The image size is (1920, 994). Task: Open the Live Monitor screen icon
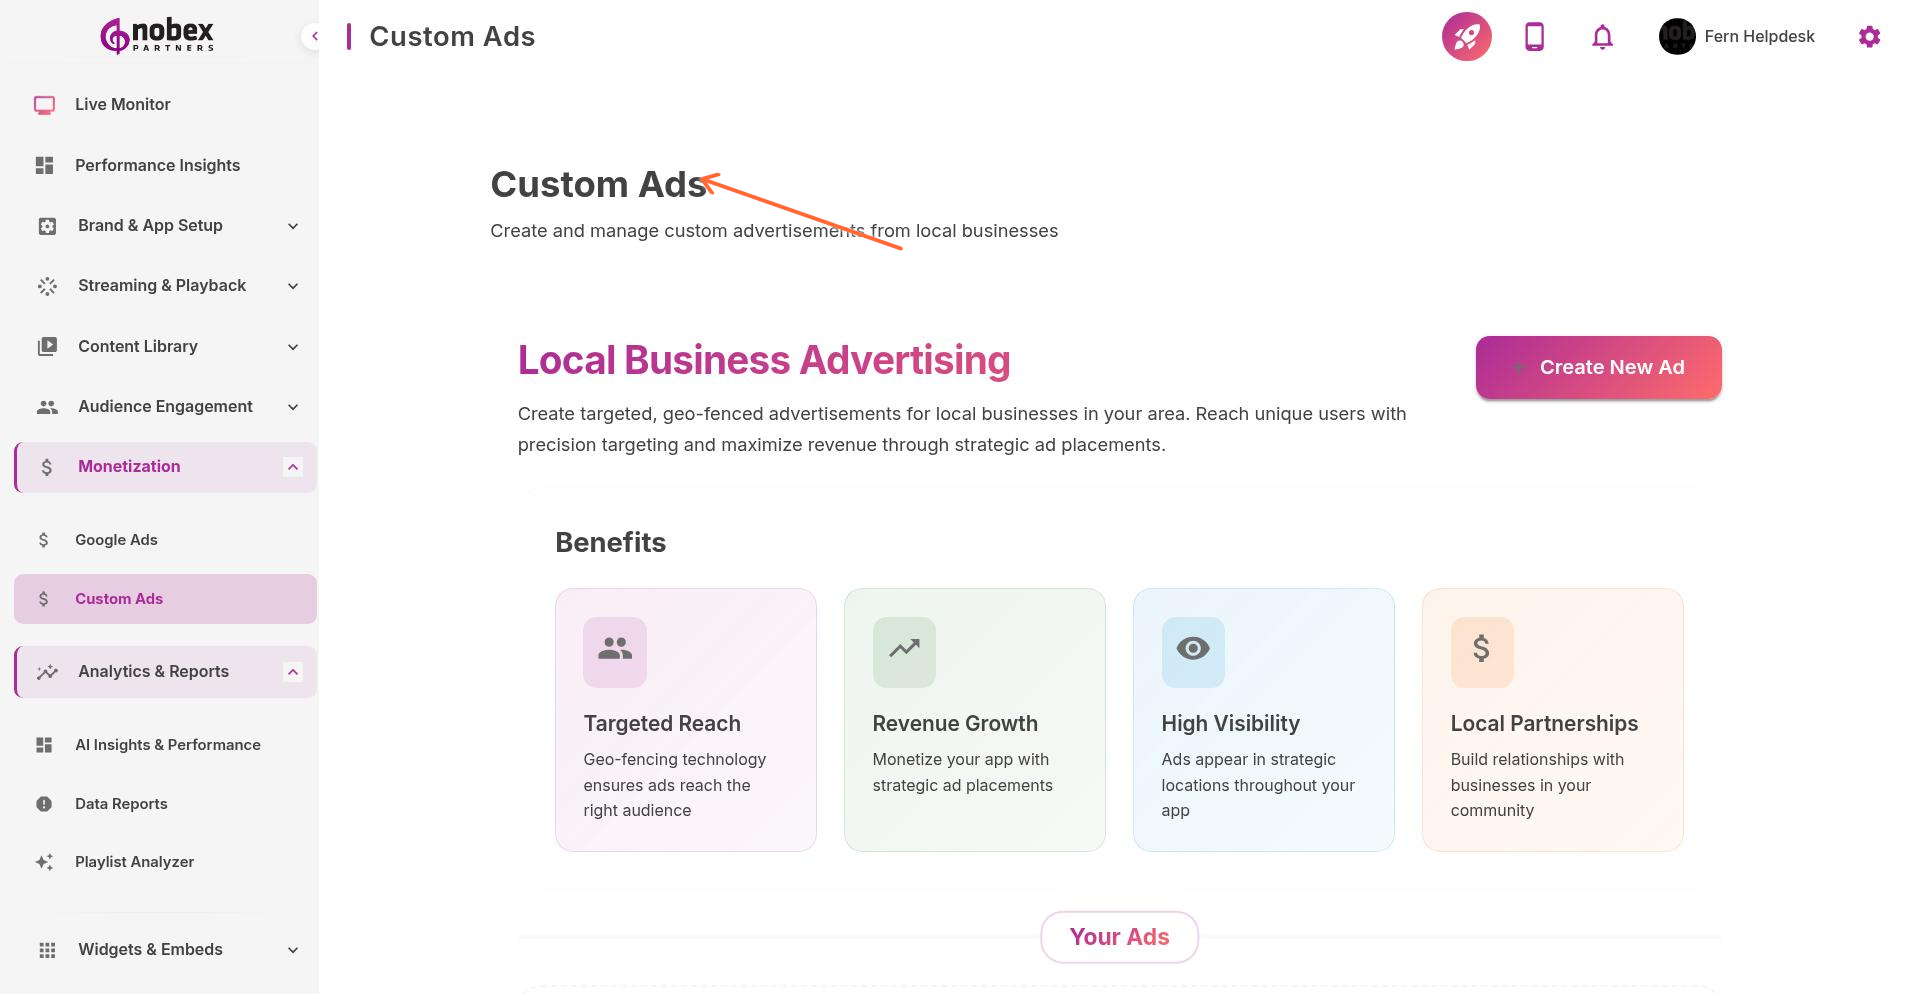44,104
